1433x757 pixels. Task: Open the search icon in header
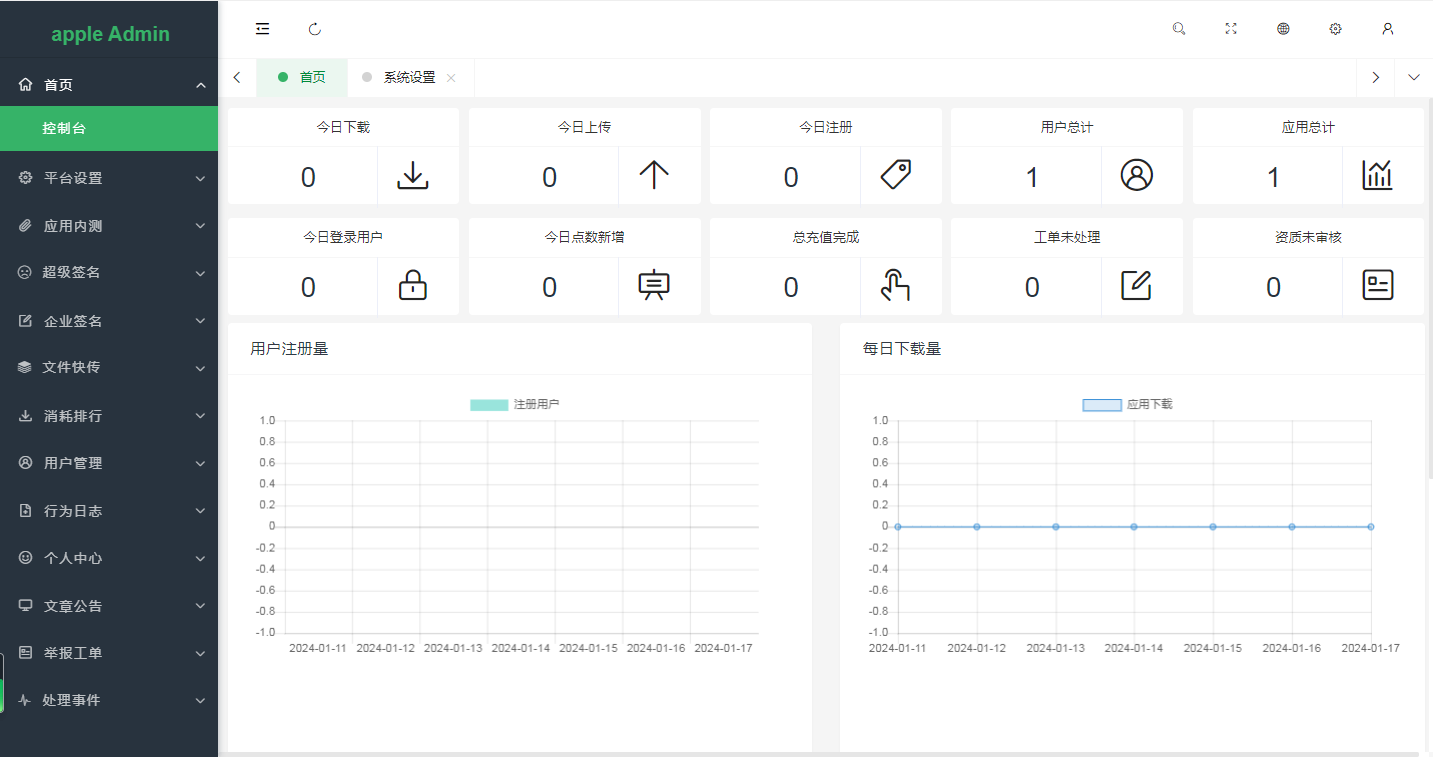1179,29
